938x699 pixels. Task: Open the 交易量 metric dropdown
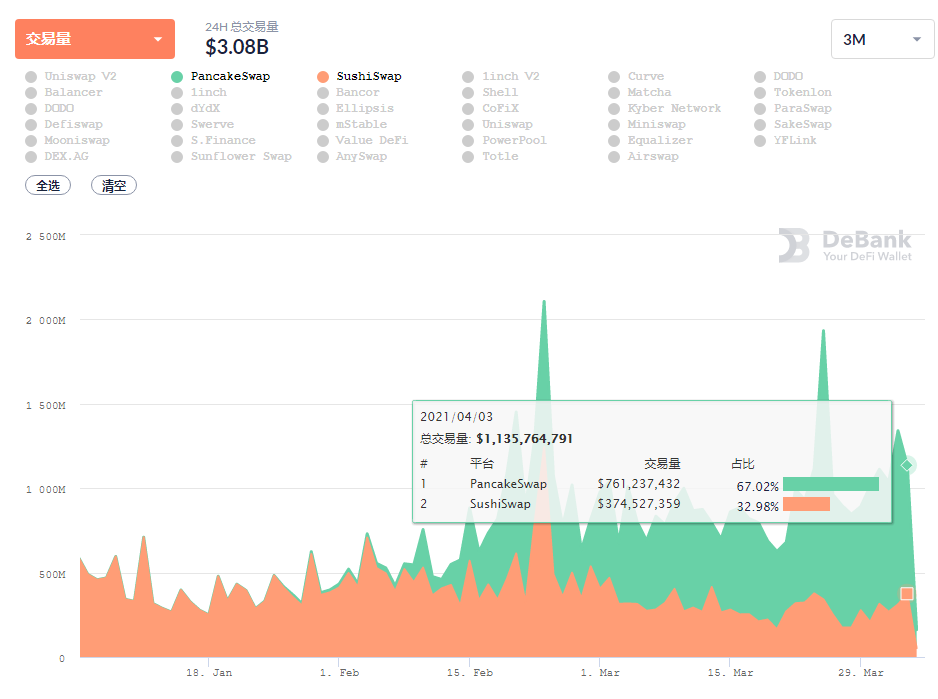tap(95, 39)
